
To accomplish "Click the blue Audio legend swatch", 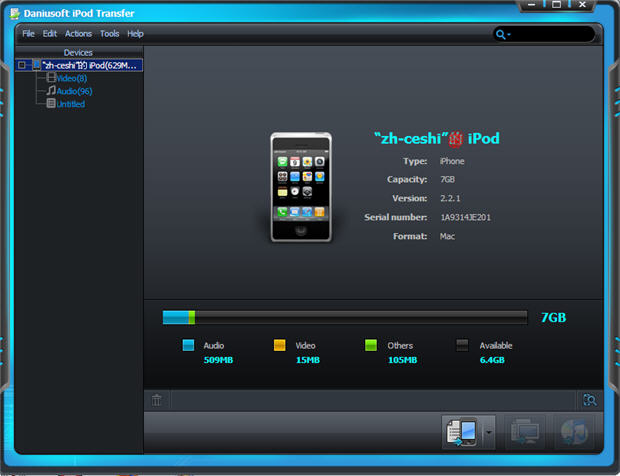I will pos(188,345).
